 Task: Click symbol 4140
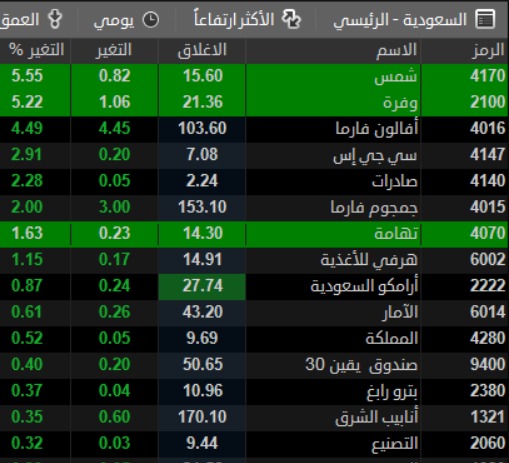coord(487,181)
